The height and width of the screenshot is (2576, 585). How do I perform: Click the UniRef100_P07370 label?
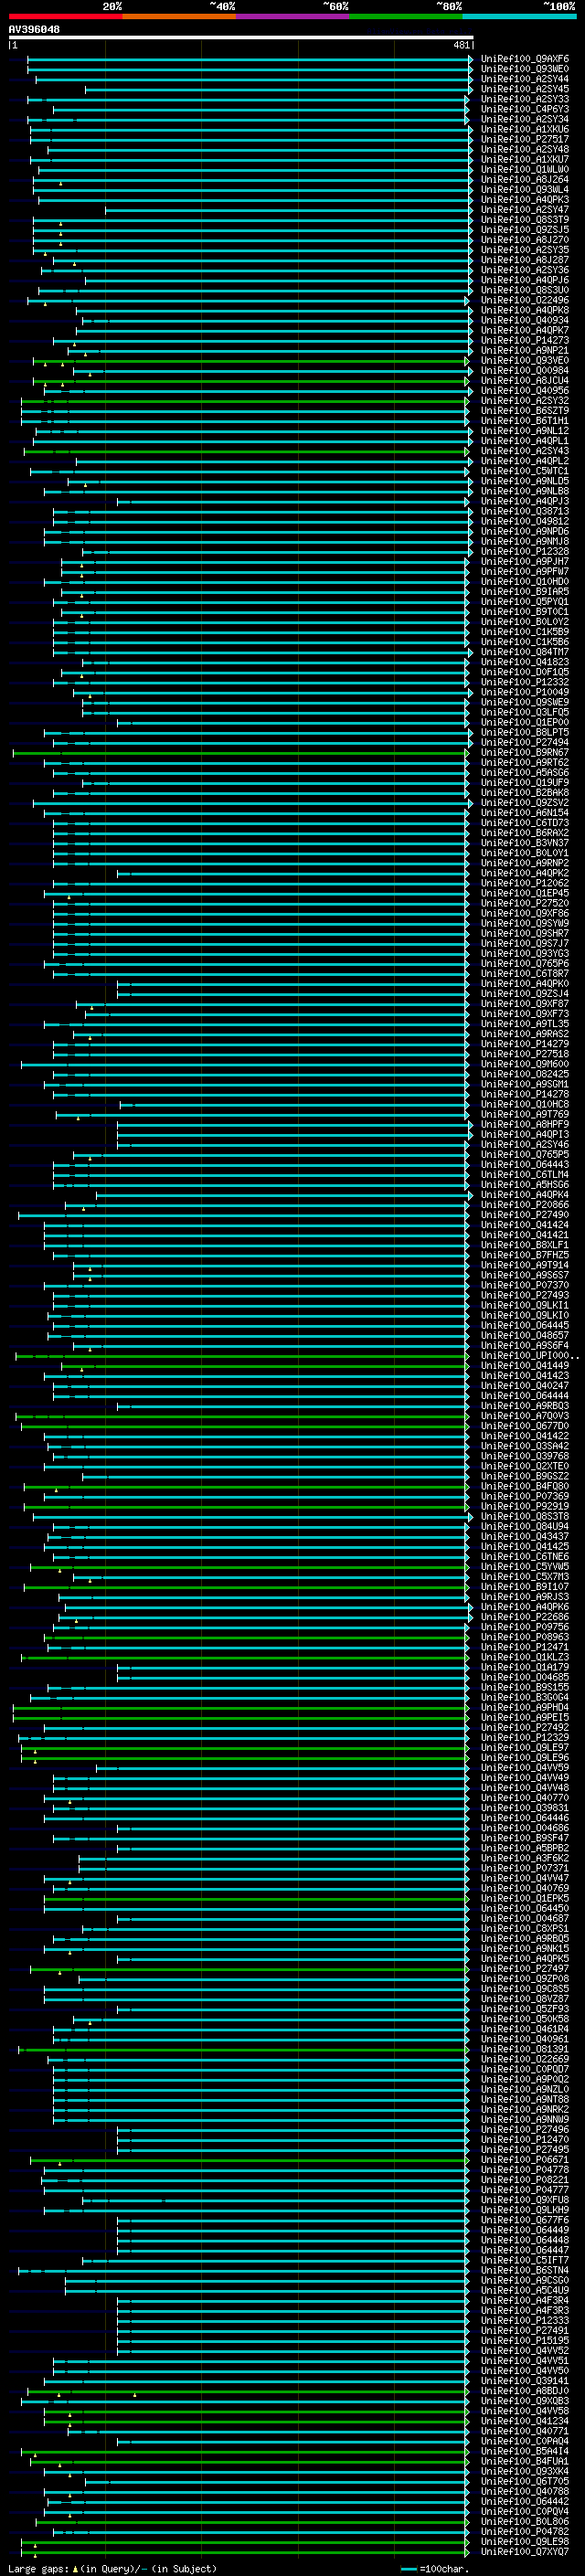525,1286
